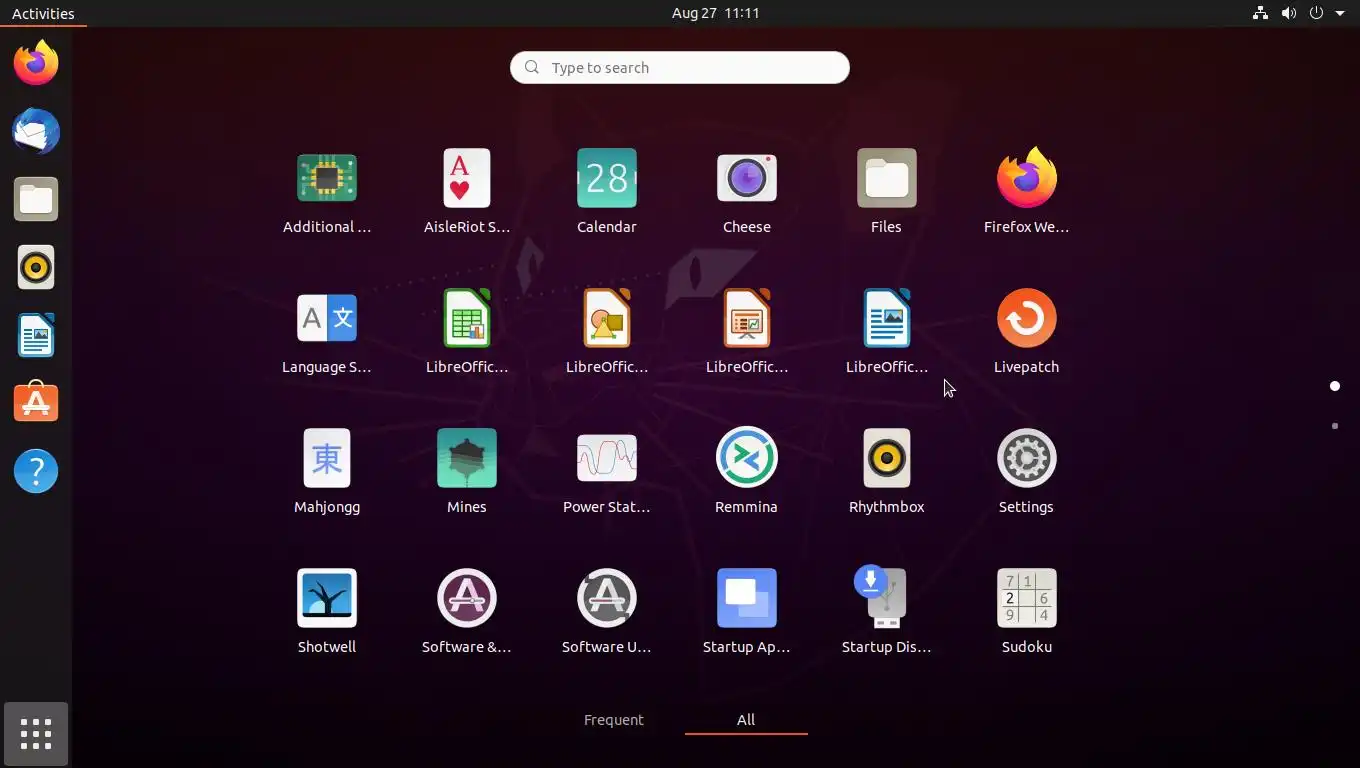Image resolution: width=1360 pixels, height=768 pixels.
Task: Click the network icon in top bar
Action: click(x=1260, y=13)
